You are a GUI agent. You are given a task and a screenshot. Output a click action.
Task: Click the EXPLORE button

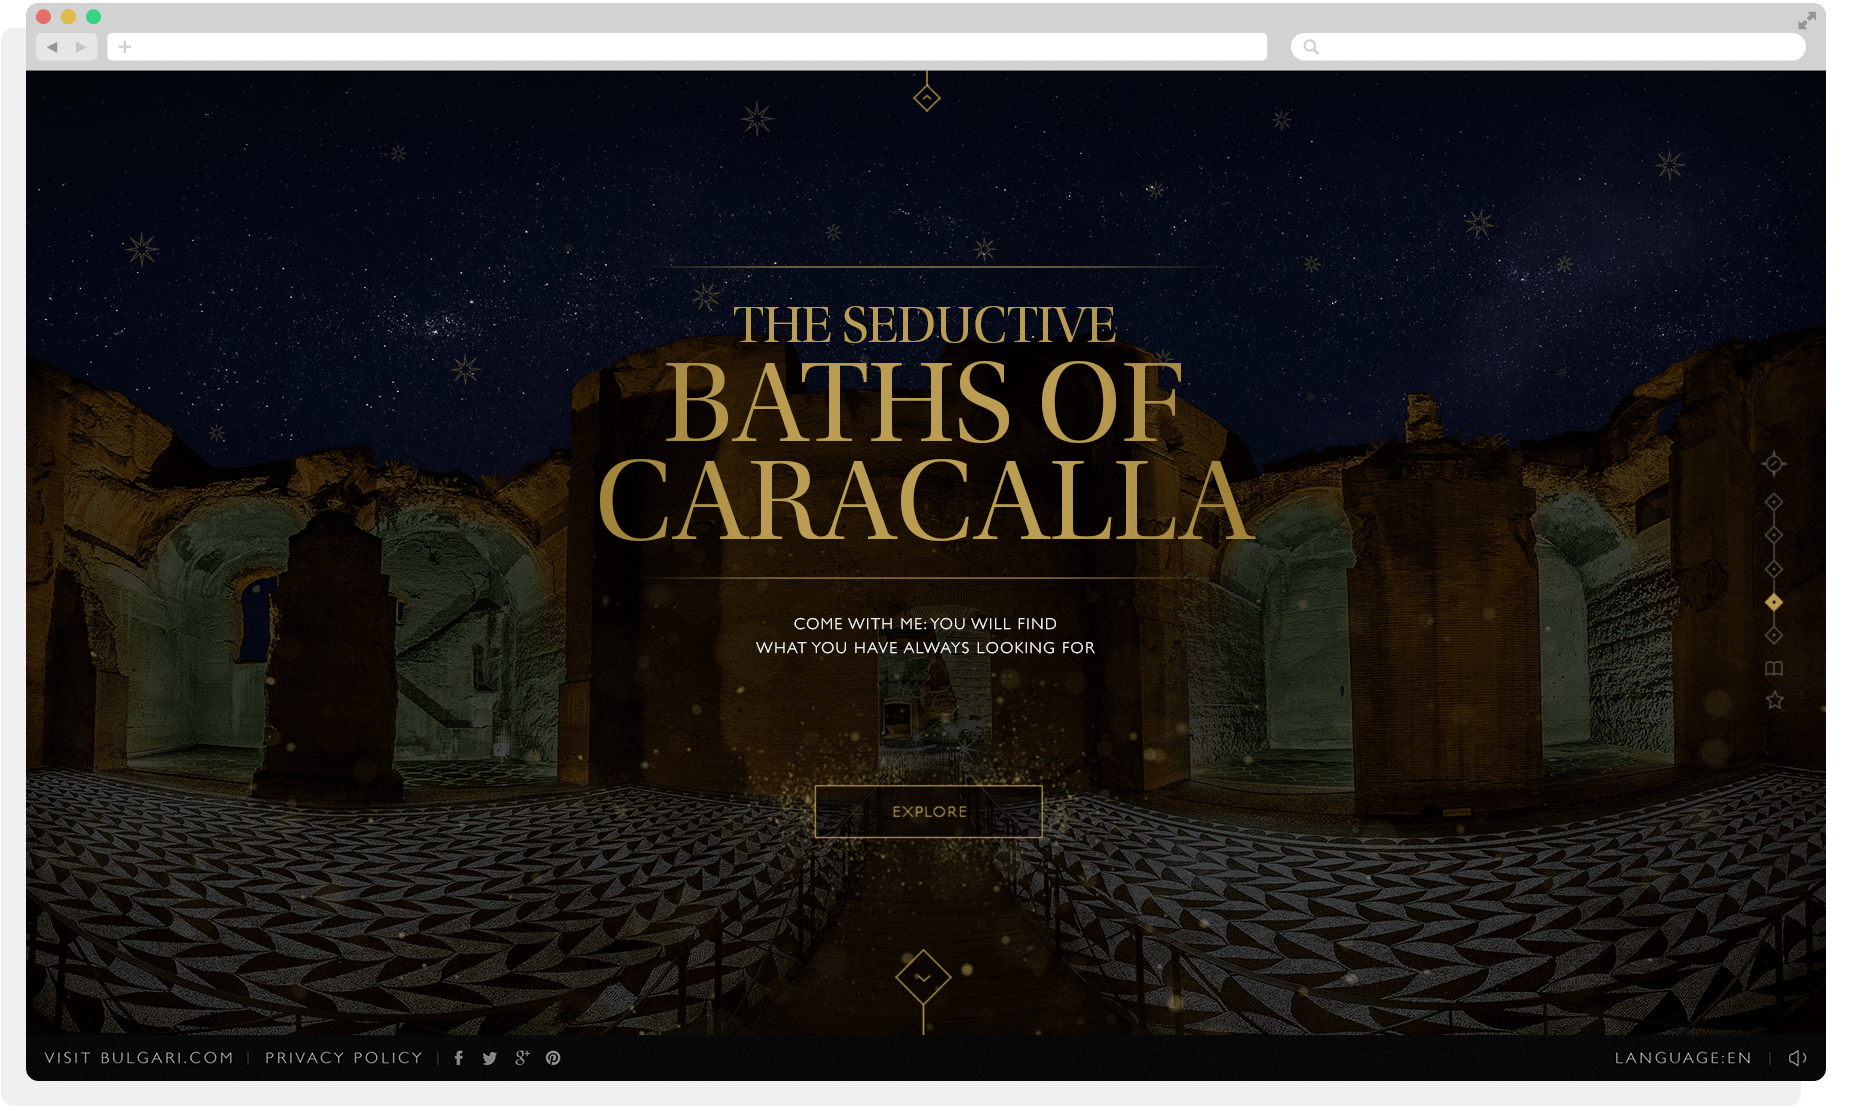click(928, 811)
